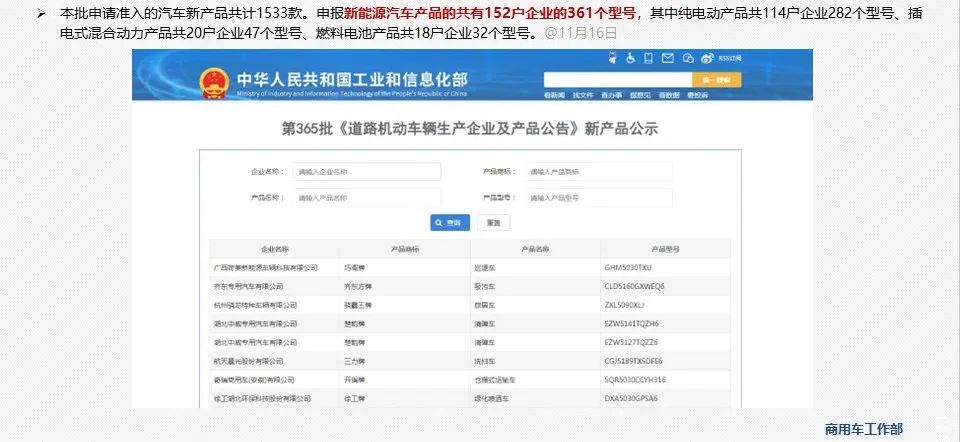
Task: Open the 找文件 navigation item
Action: (582, 95)
